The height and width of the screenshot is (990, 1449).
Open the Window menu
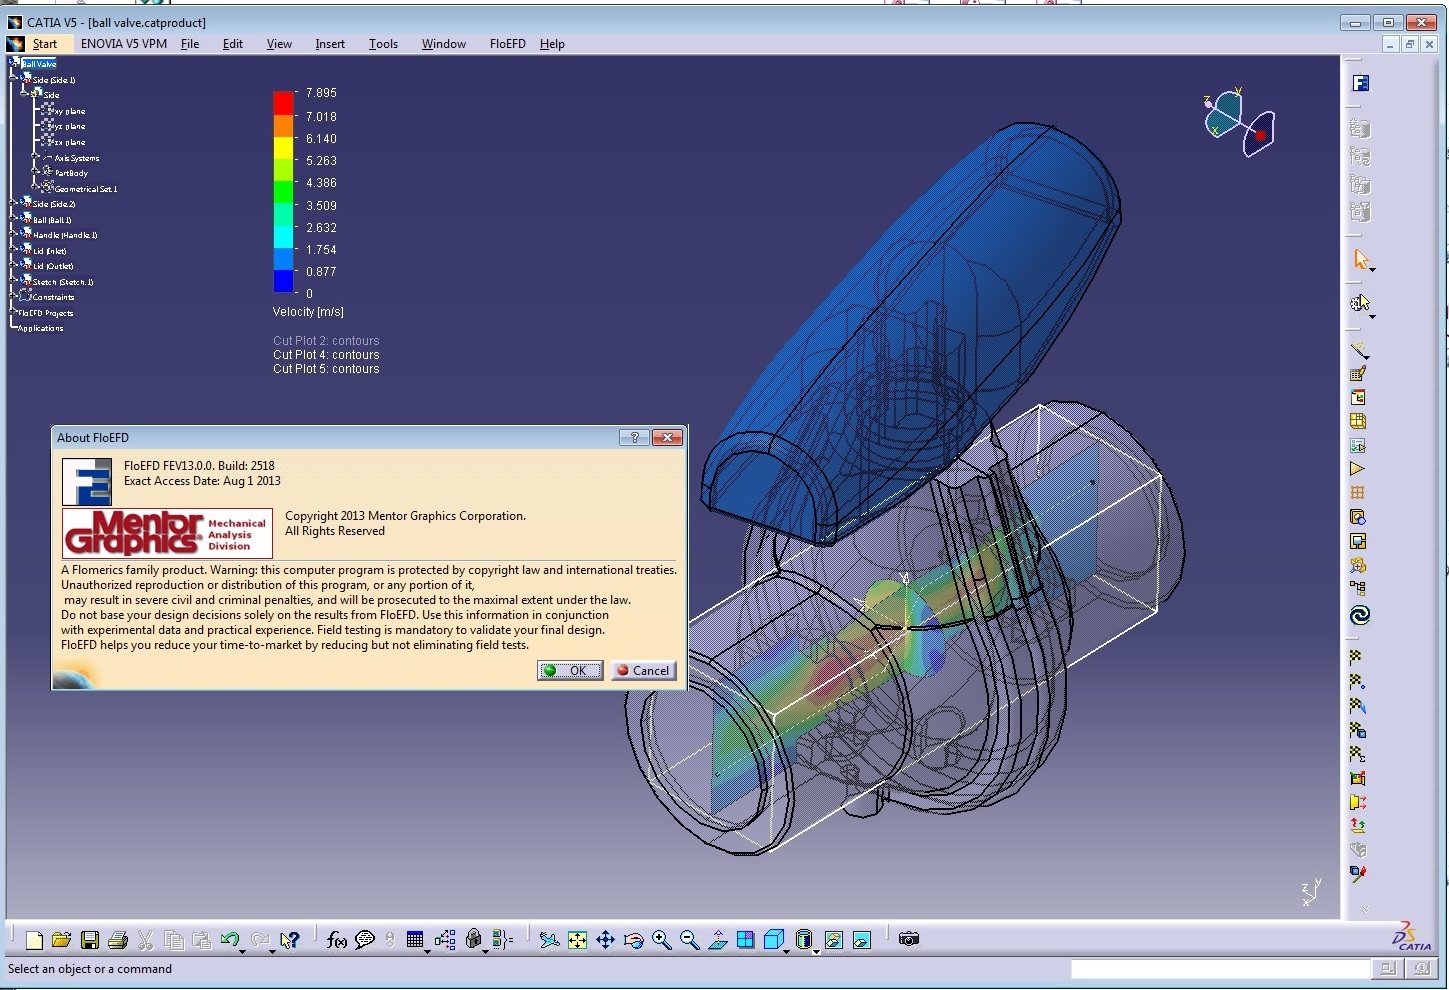(x=443, y=44)
